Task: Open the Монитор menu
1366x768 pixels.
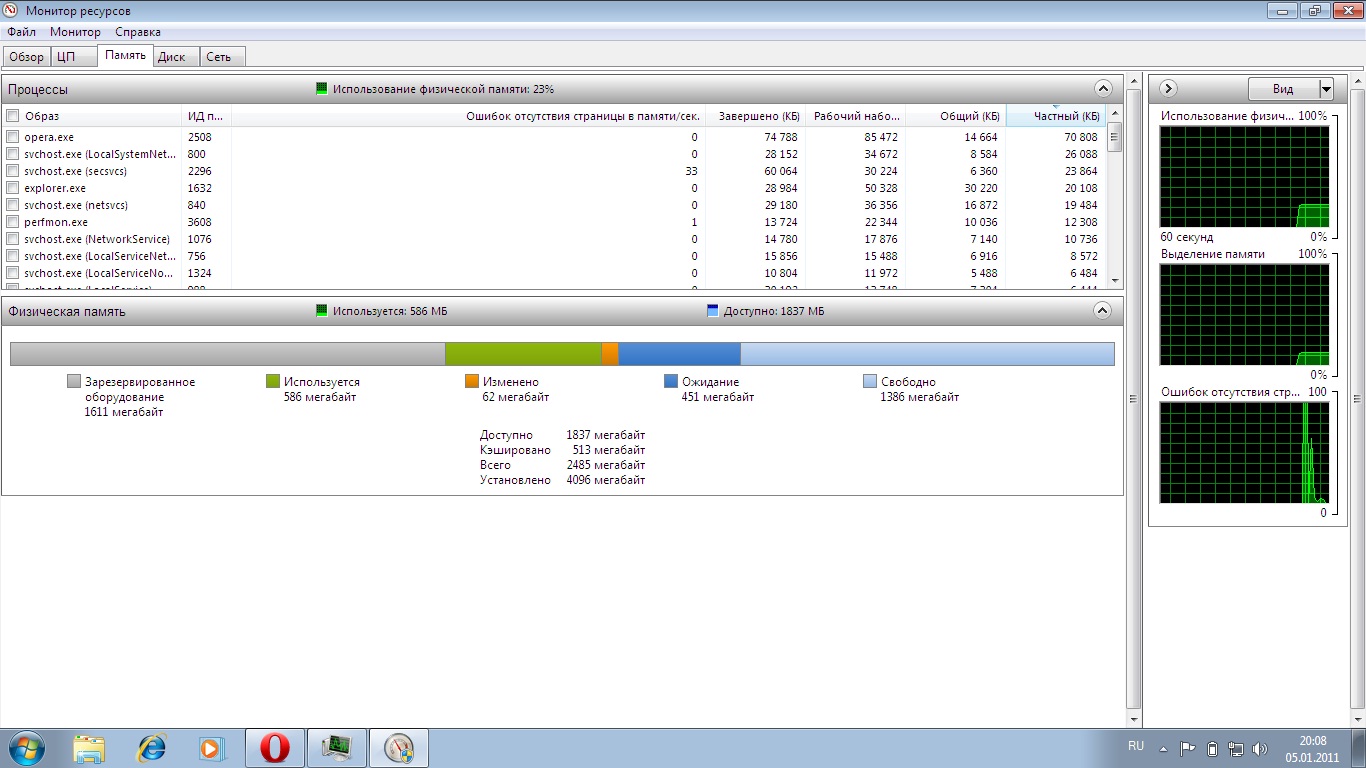Action: click(75, 32)
